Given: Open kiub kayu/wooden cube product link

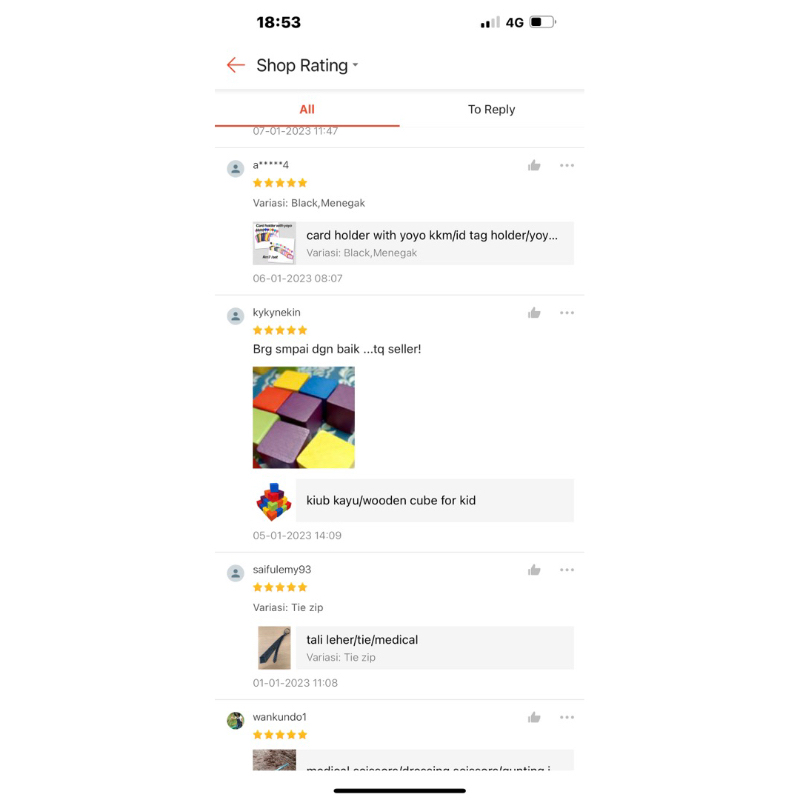Looking at the screenshot, I should tap(413, 501).
